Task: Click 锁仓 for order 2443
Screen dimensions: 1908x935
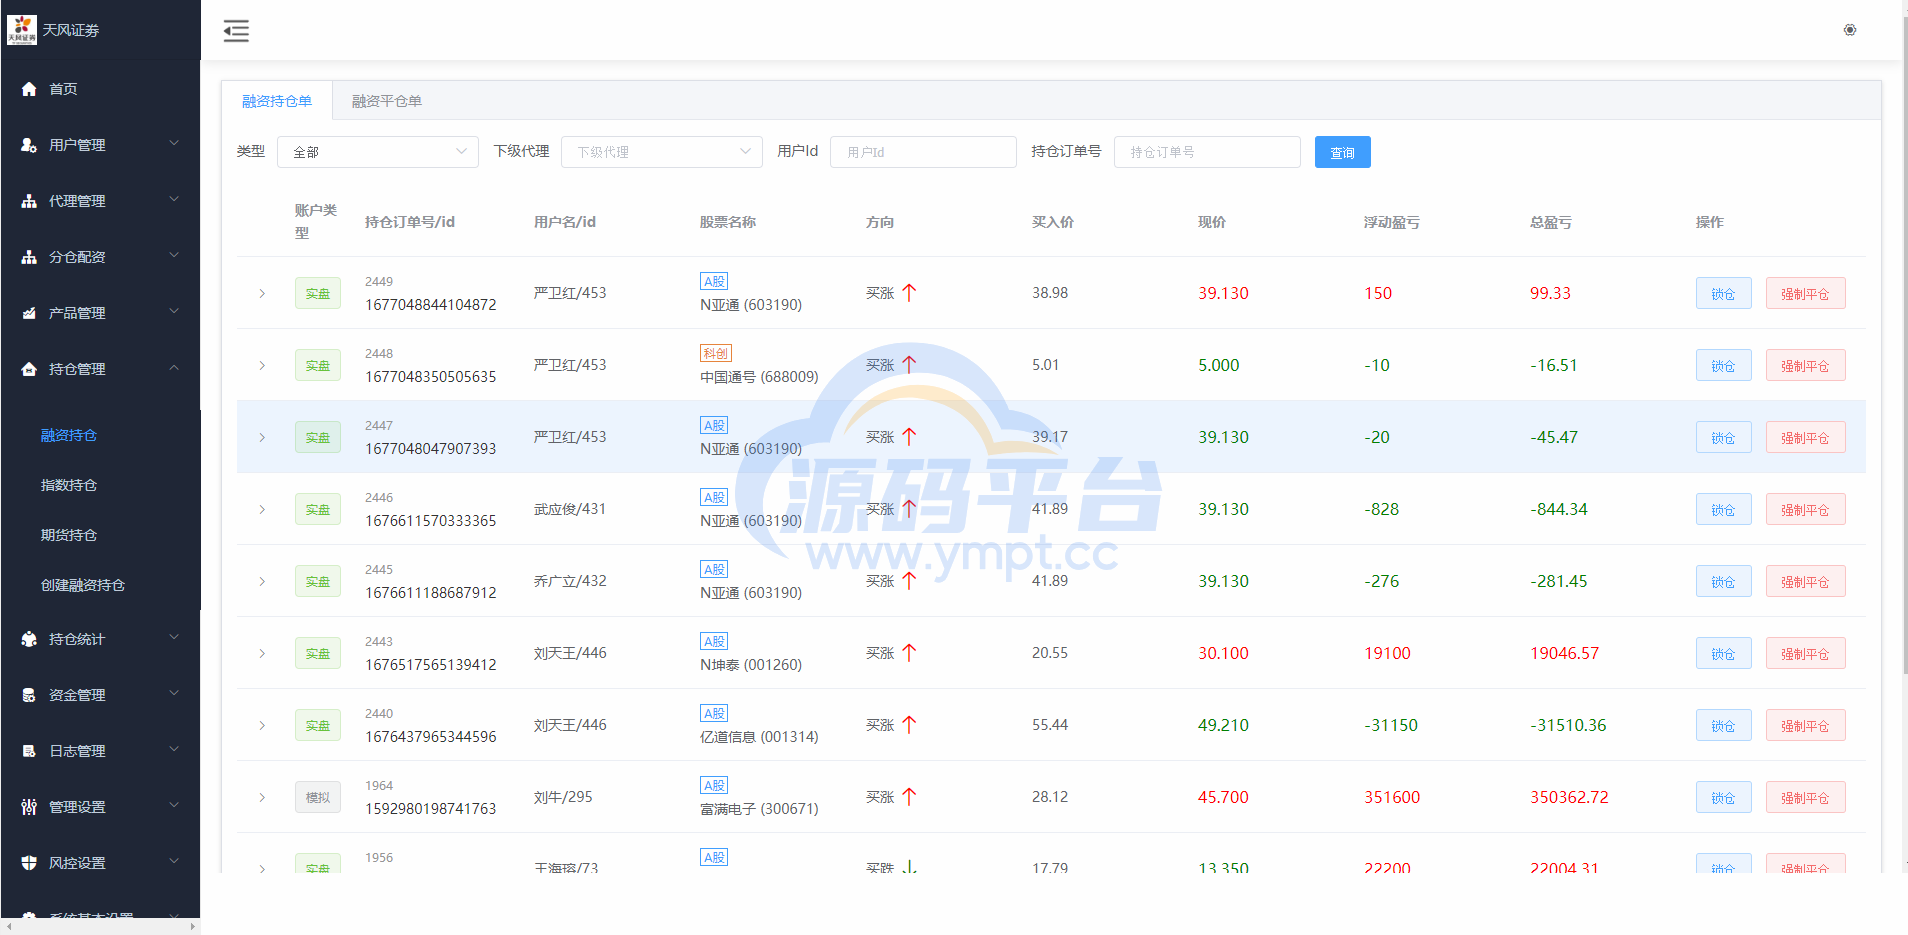Action: coord(1722,654)
